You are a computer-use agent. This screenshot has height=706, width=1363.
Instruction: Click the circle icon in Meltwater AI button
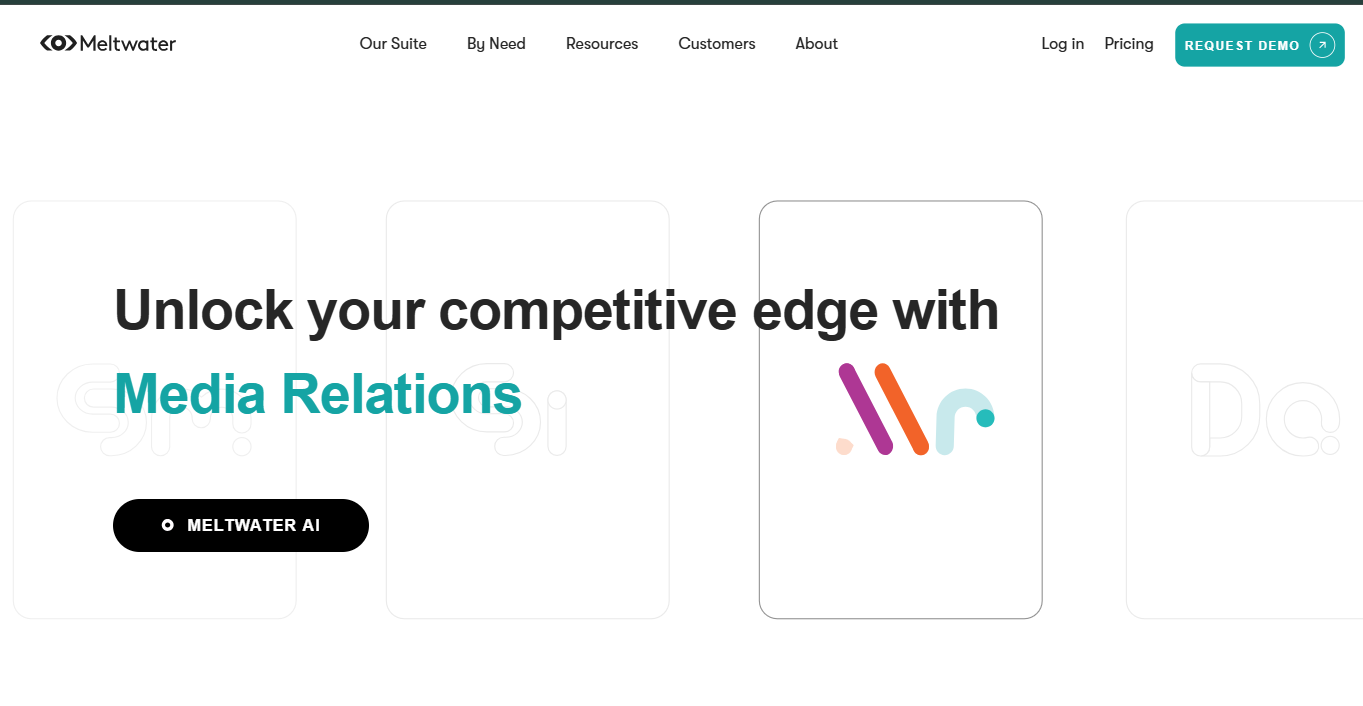[x=168, y=525]
